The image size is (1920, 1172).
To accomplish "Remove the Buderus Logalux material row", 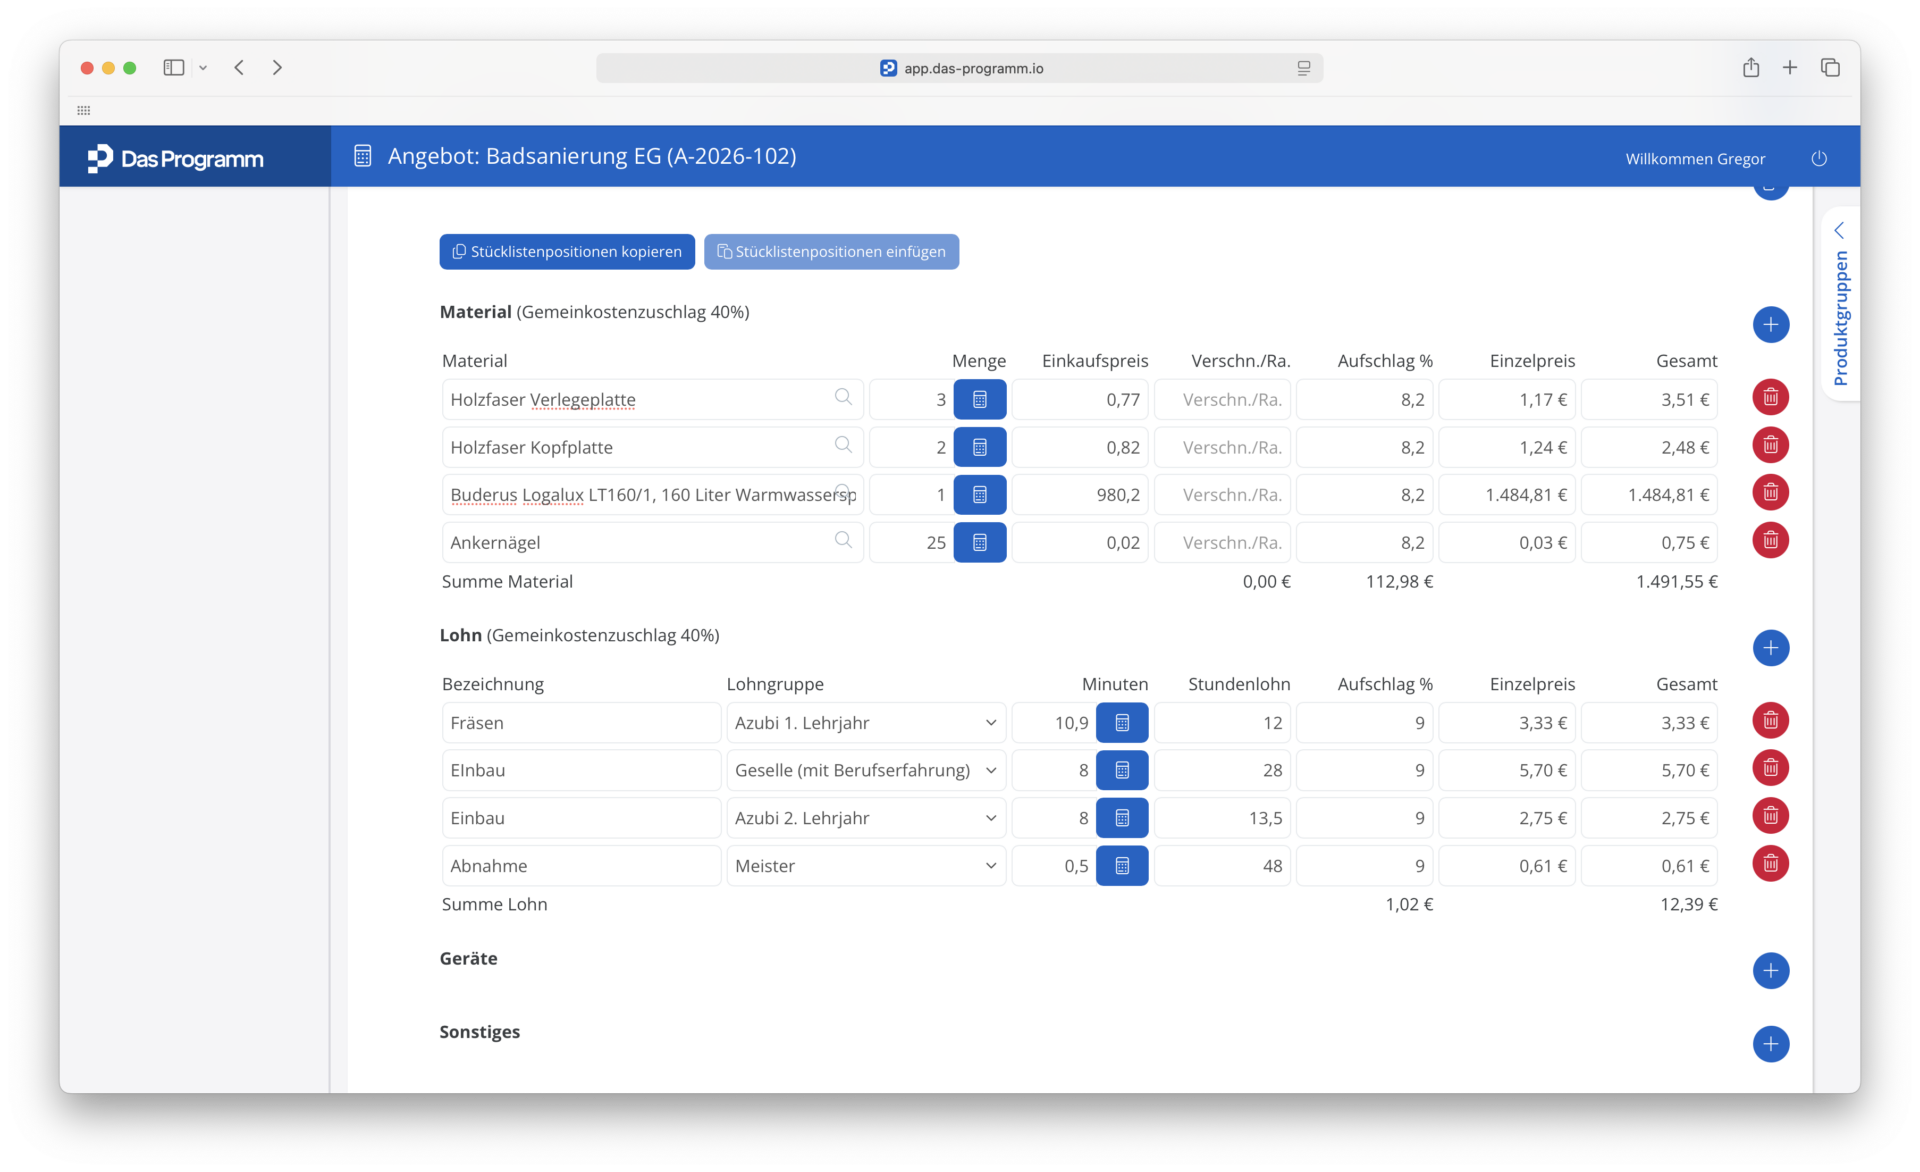I will pyautogui.click(x=1770, y=493).
